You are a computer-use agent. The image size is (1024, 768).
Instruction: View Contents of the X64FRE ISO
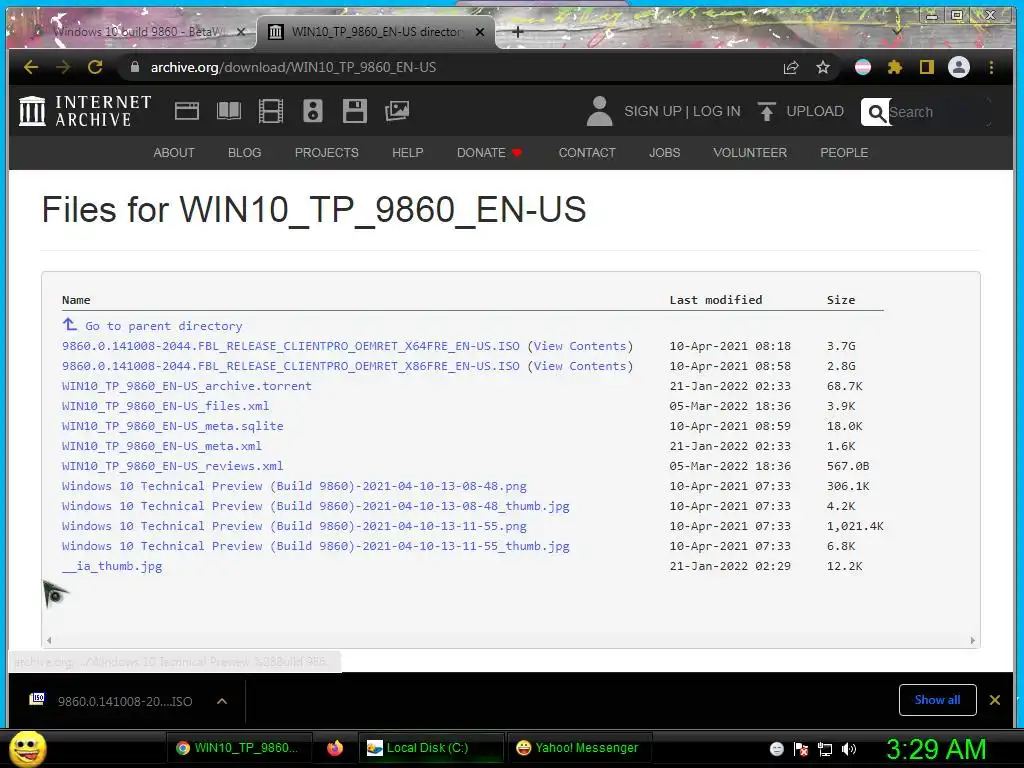(580, 346)
